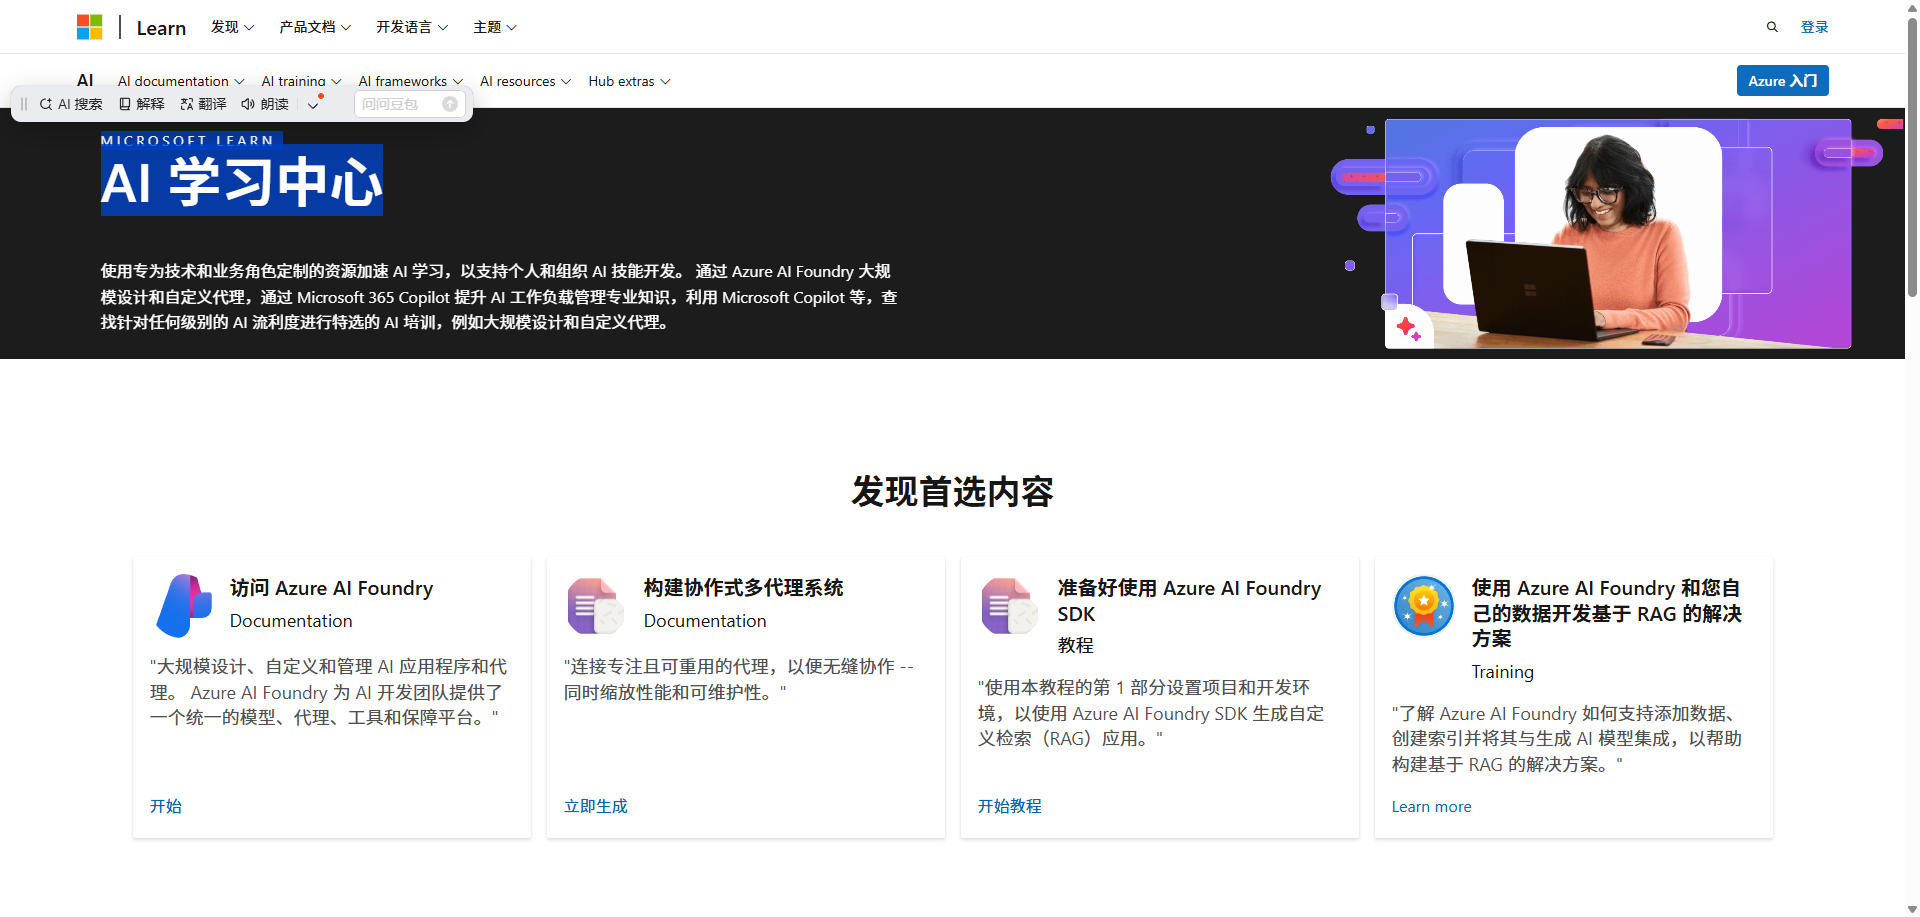Click the 访问 Azure AI Foundry card title
Image resolution: width=1920 pixels, height=917 pixels.
pos(331,588)
